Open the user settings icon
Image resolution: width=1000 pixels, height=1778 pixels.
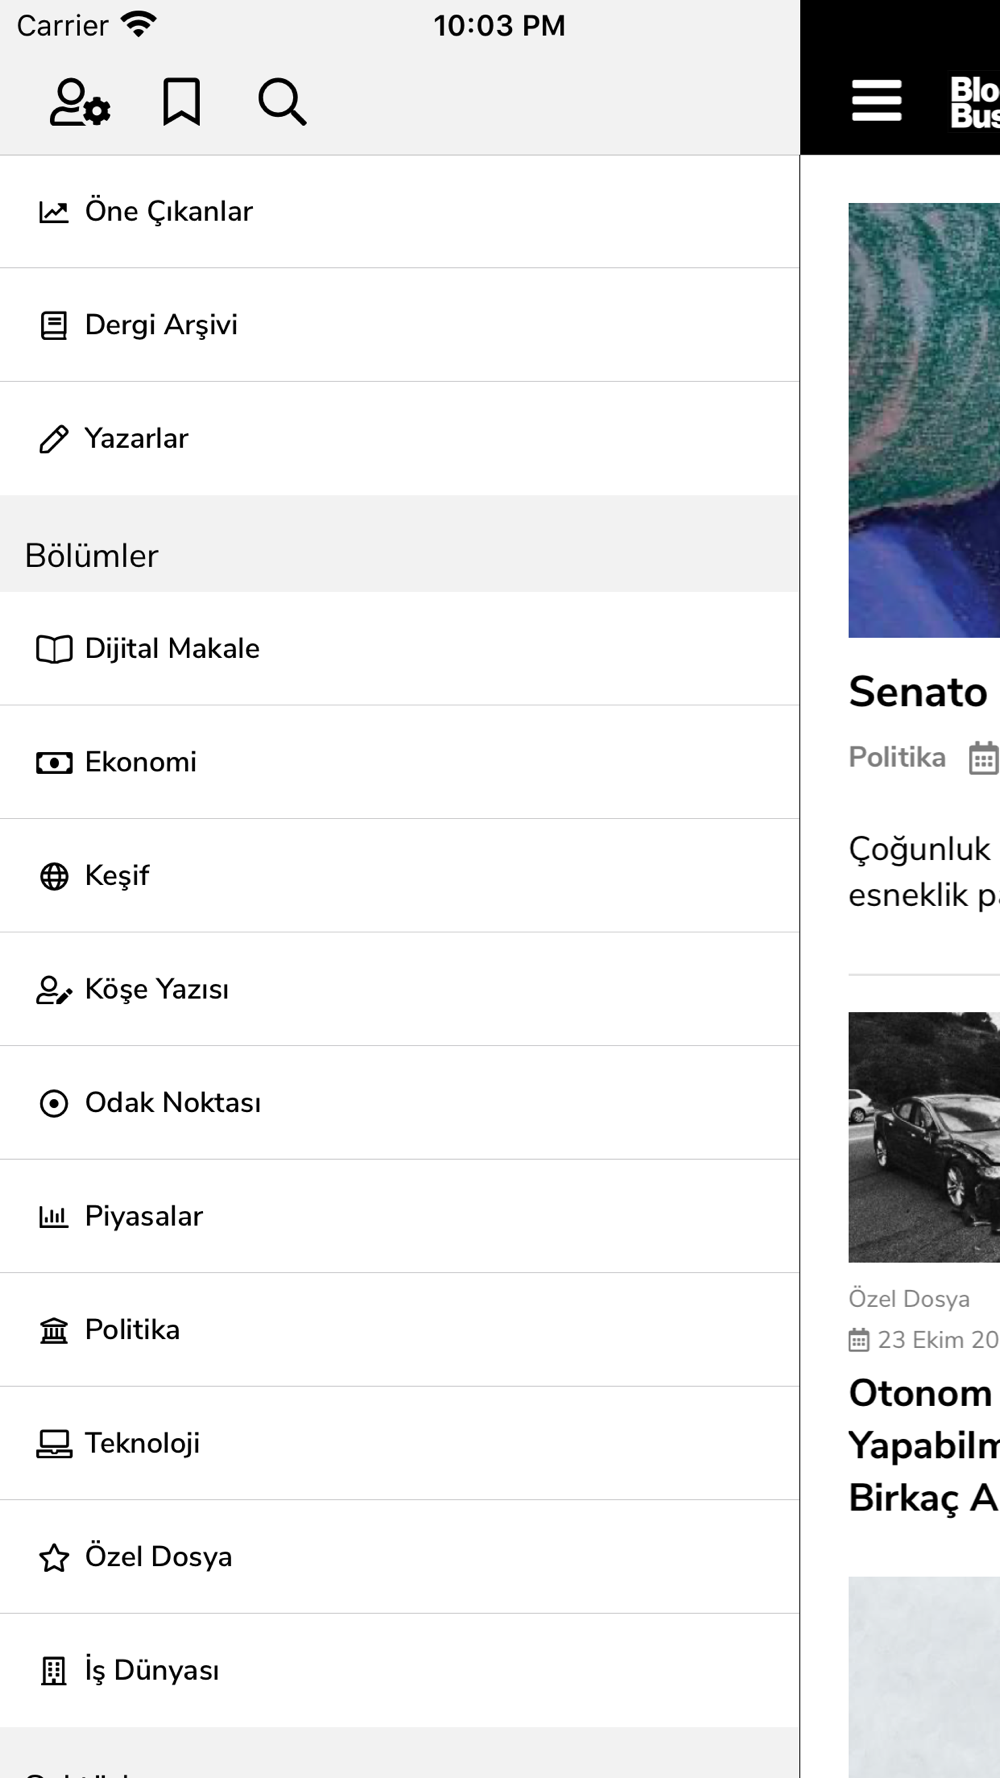point(80,102)
